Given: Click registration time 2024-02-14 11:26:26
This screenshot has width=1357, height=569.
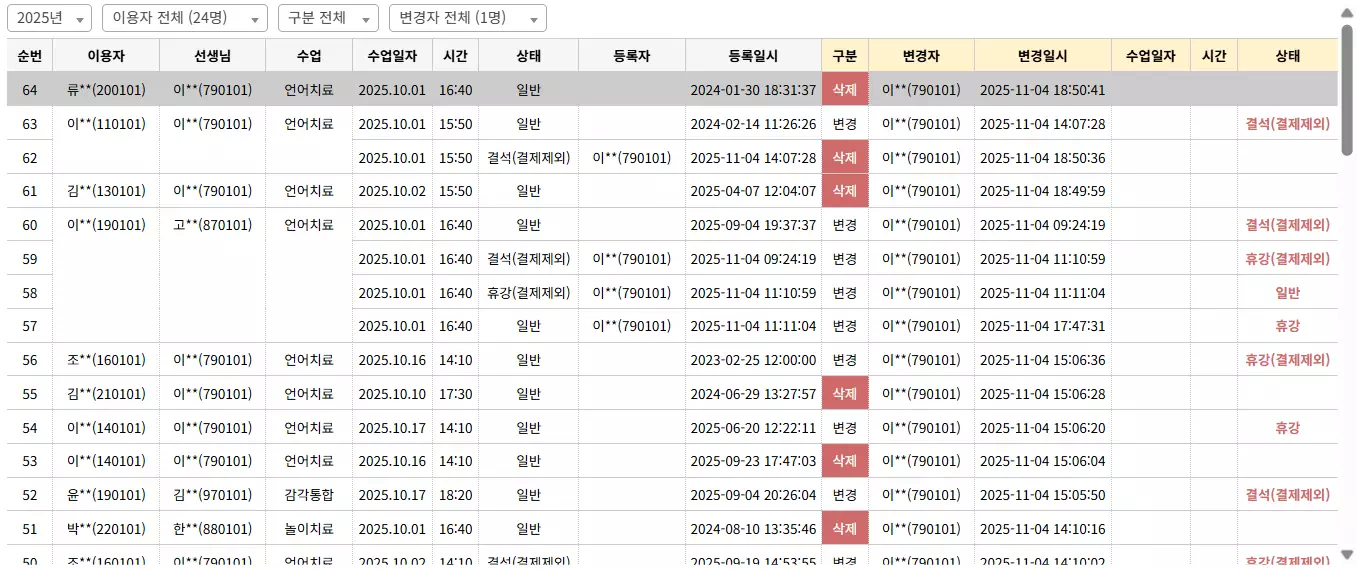Looking at the screenshot, I should 753,124.
